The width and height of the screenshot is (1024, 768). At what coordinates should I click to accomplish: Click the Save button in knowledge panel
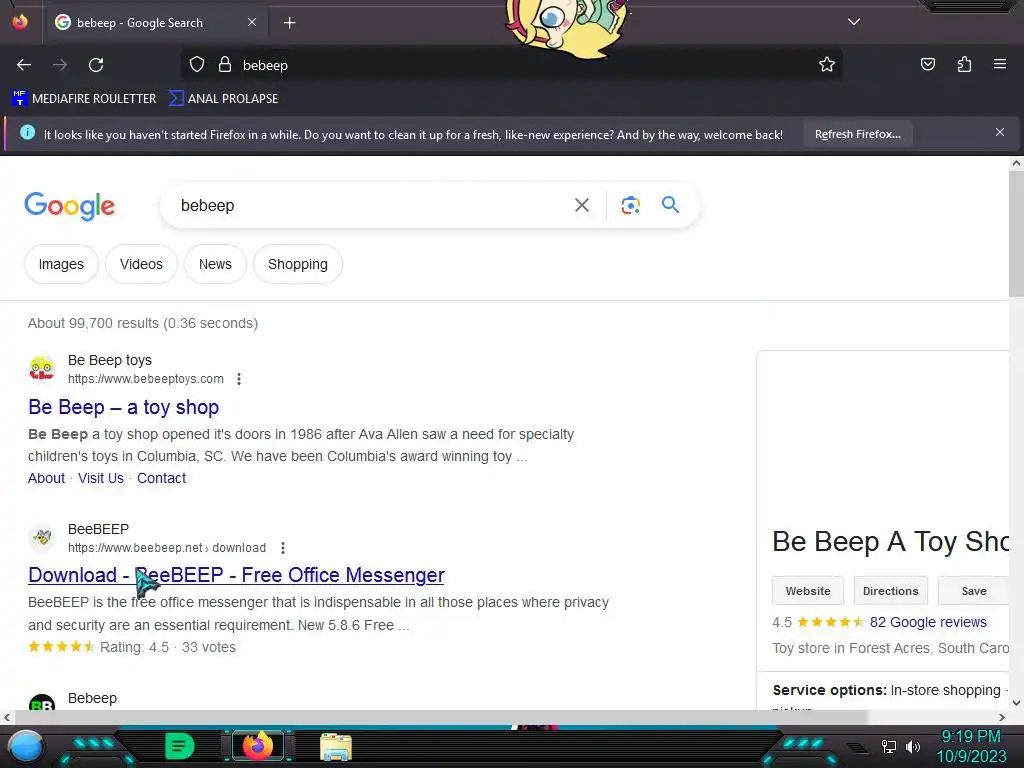pyautogui.click(x=974, y=591)
